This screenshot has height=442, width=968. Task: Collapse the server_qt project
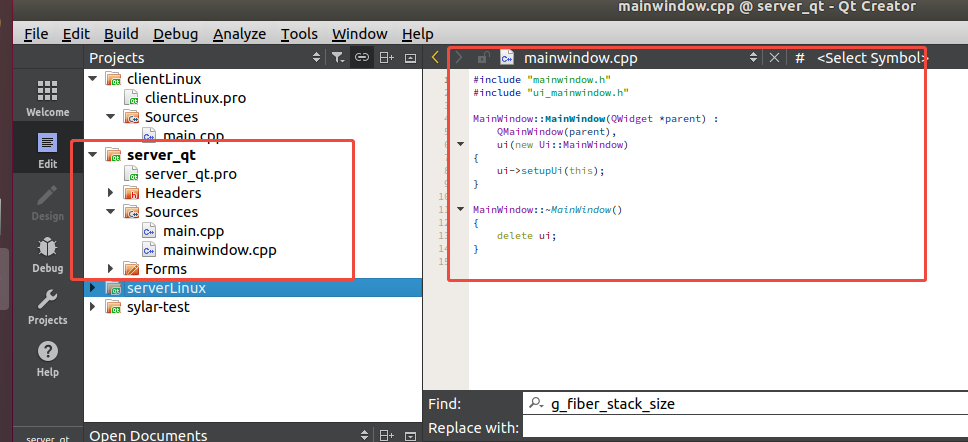93,155
